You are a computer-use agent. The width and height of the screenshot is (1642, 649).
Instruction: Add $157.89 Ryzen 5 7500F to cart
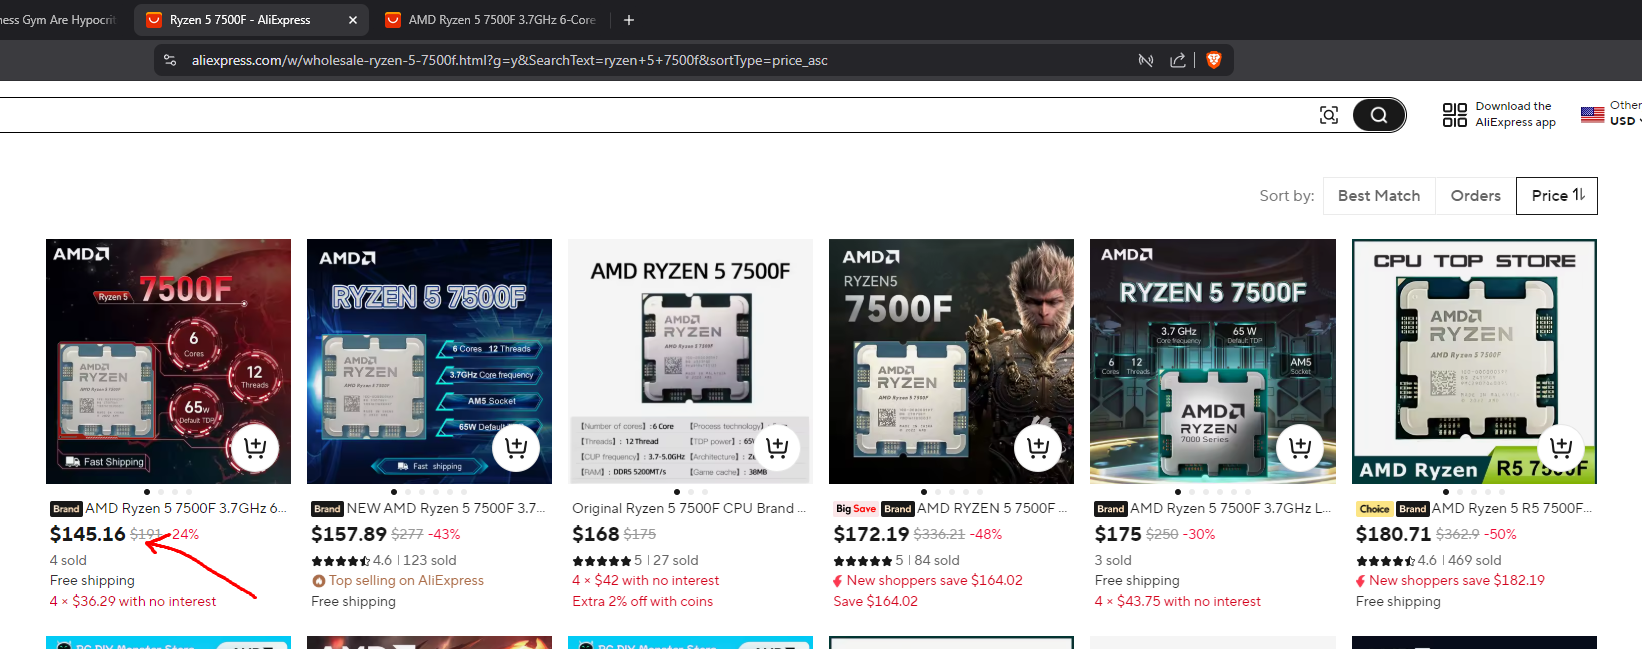pos(516,447)
